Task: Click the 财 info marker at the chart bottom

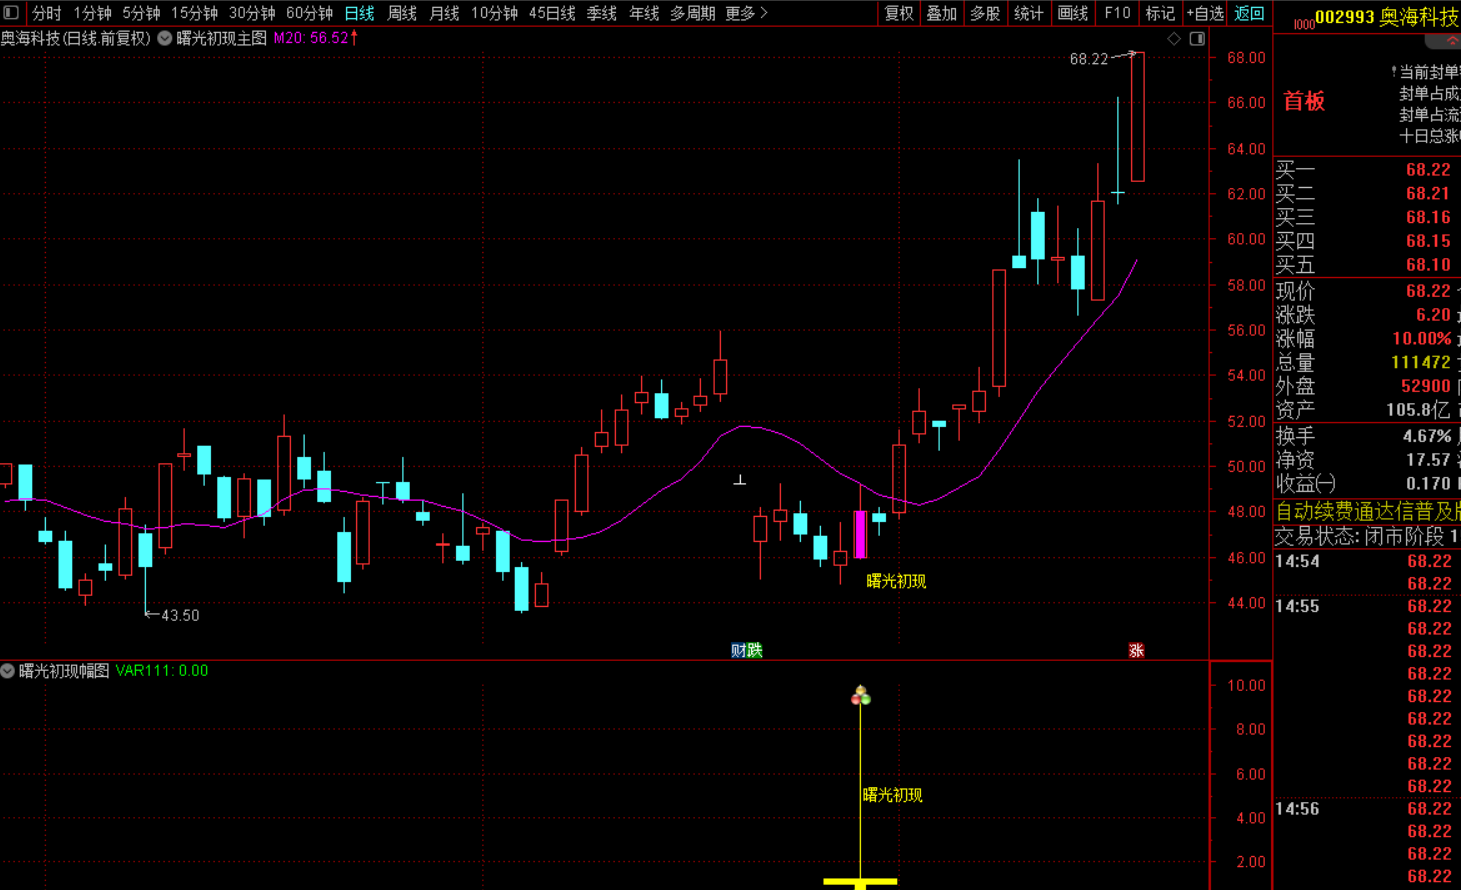Action: (738, 650)
